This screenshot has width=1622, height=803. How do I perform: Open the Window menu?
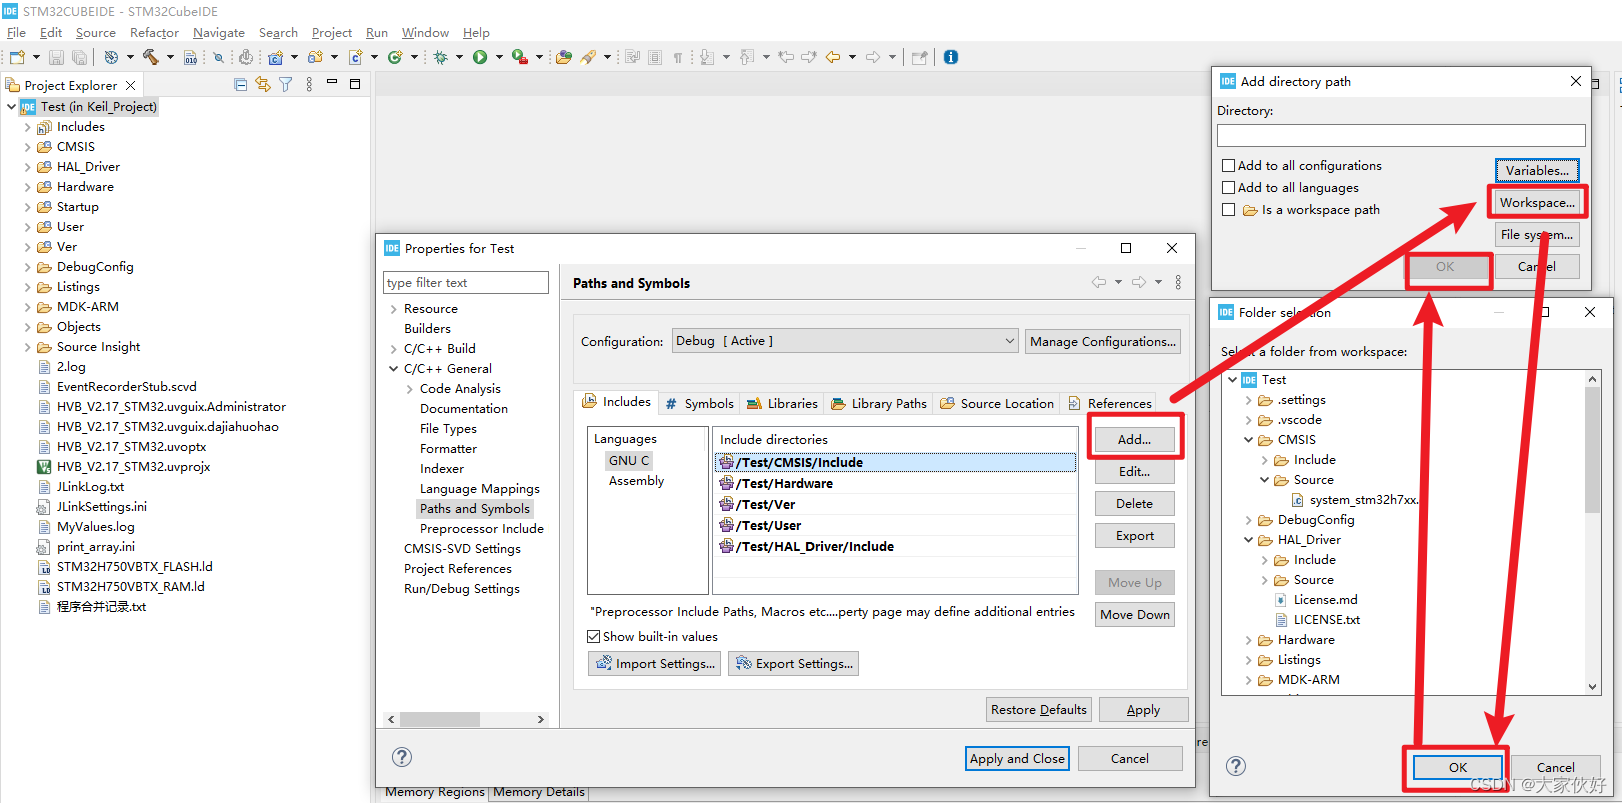coord(425,33)
